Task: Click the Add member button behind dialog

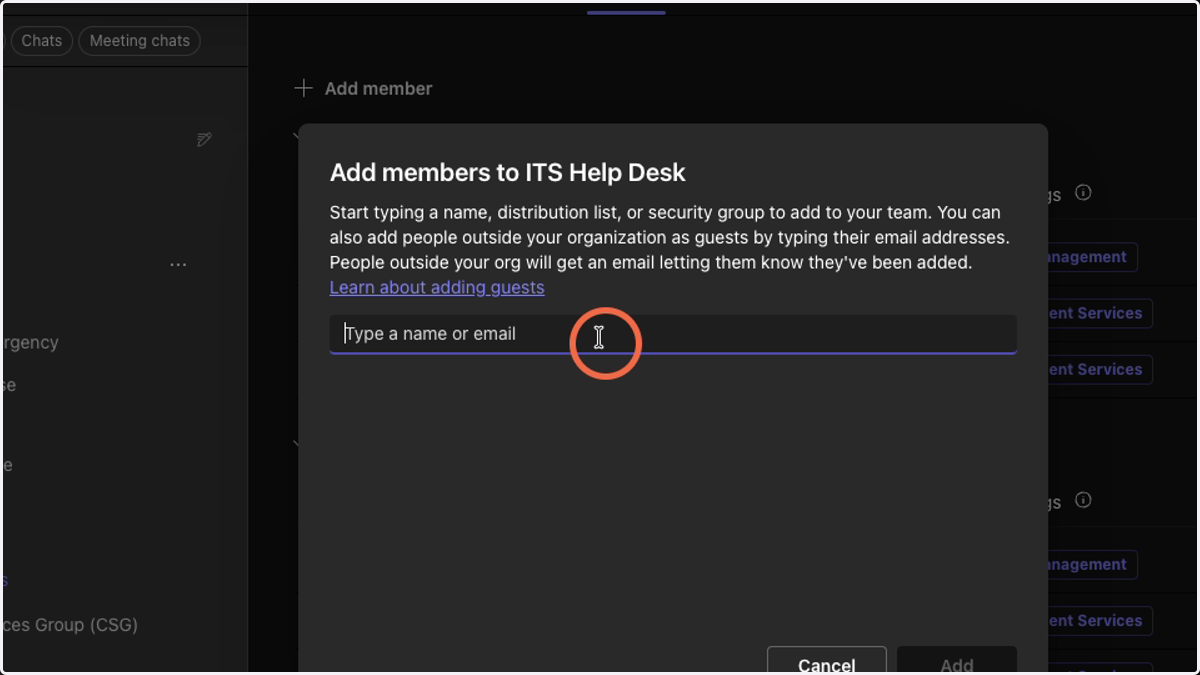Action: pos(364,89)
